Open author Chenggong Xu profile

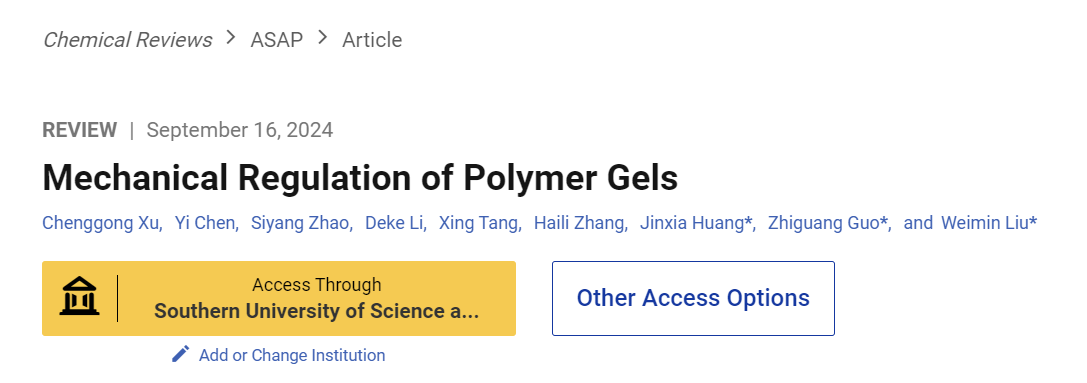point(101,223)
